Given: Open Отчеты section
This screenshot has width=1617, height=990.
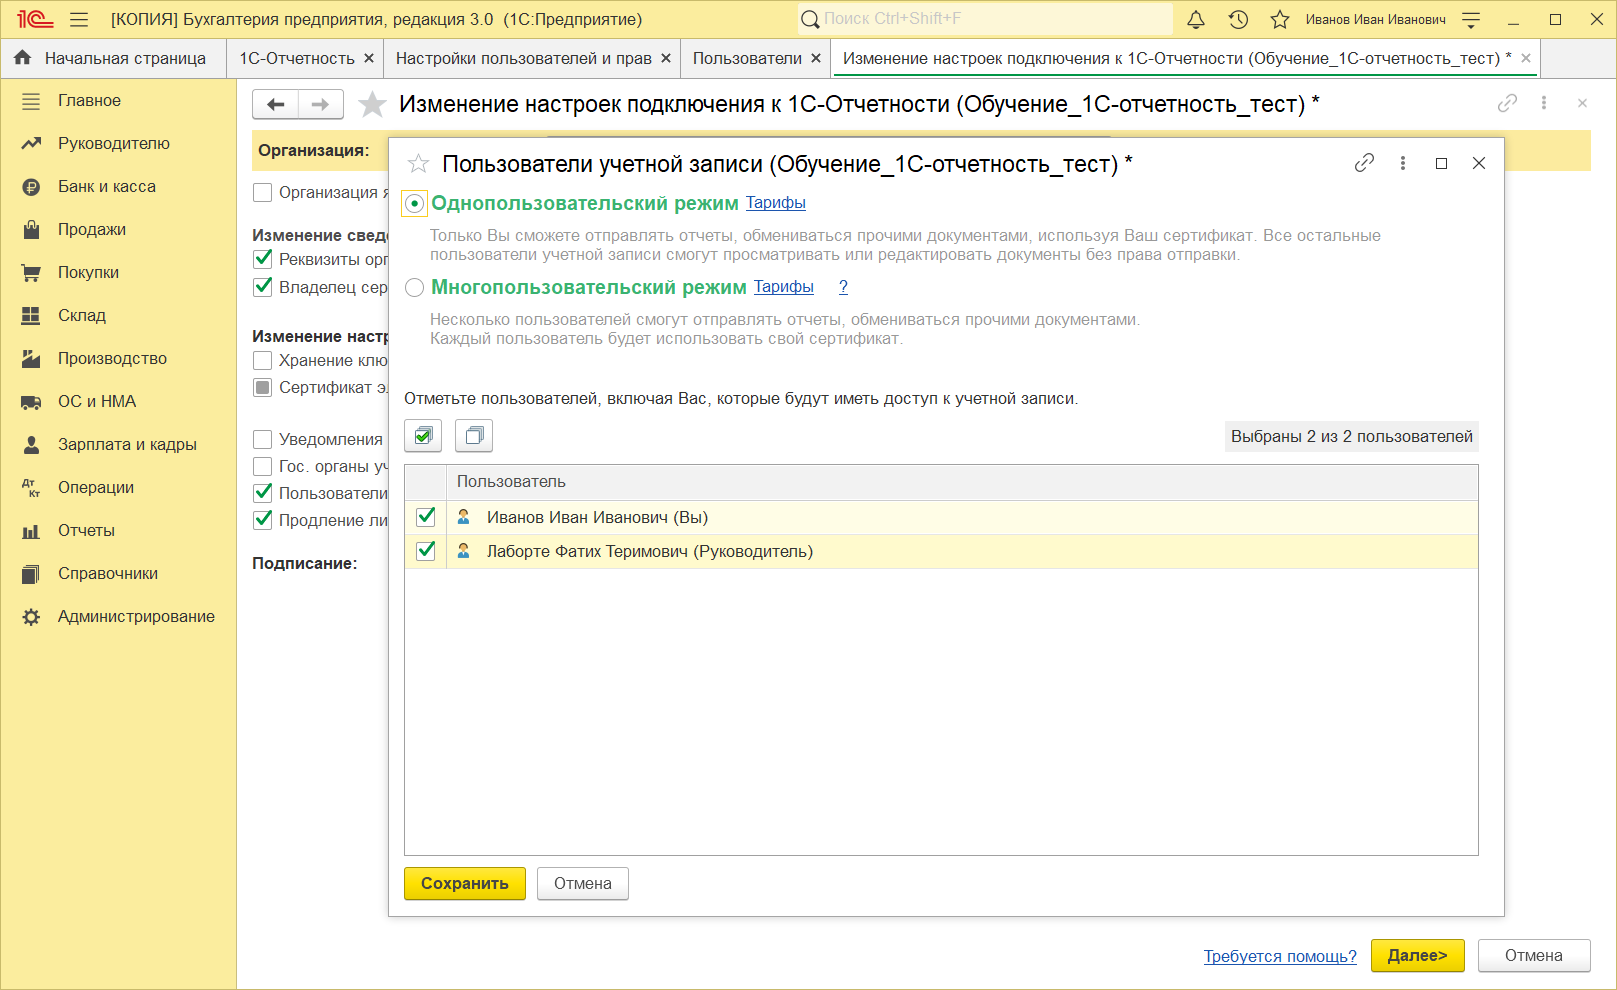Looking at the screenshot, I should 118,531.
